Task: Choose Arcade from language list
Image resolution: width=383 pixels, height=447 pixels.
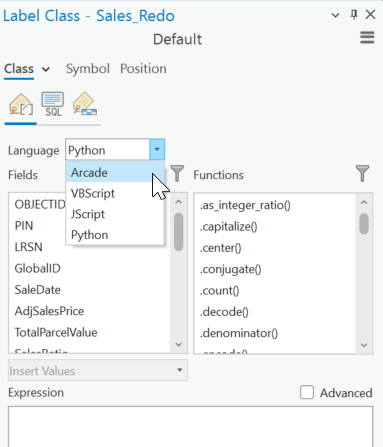Action: click(115, 172)
